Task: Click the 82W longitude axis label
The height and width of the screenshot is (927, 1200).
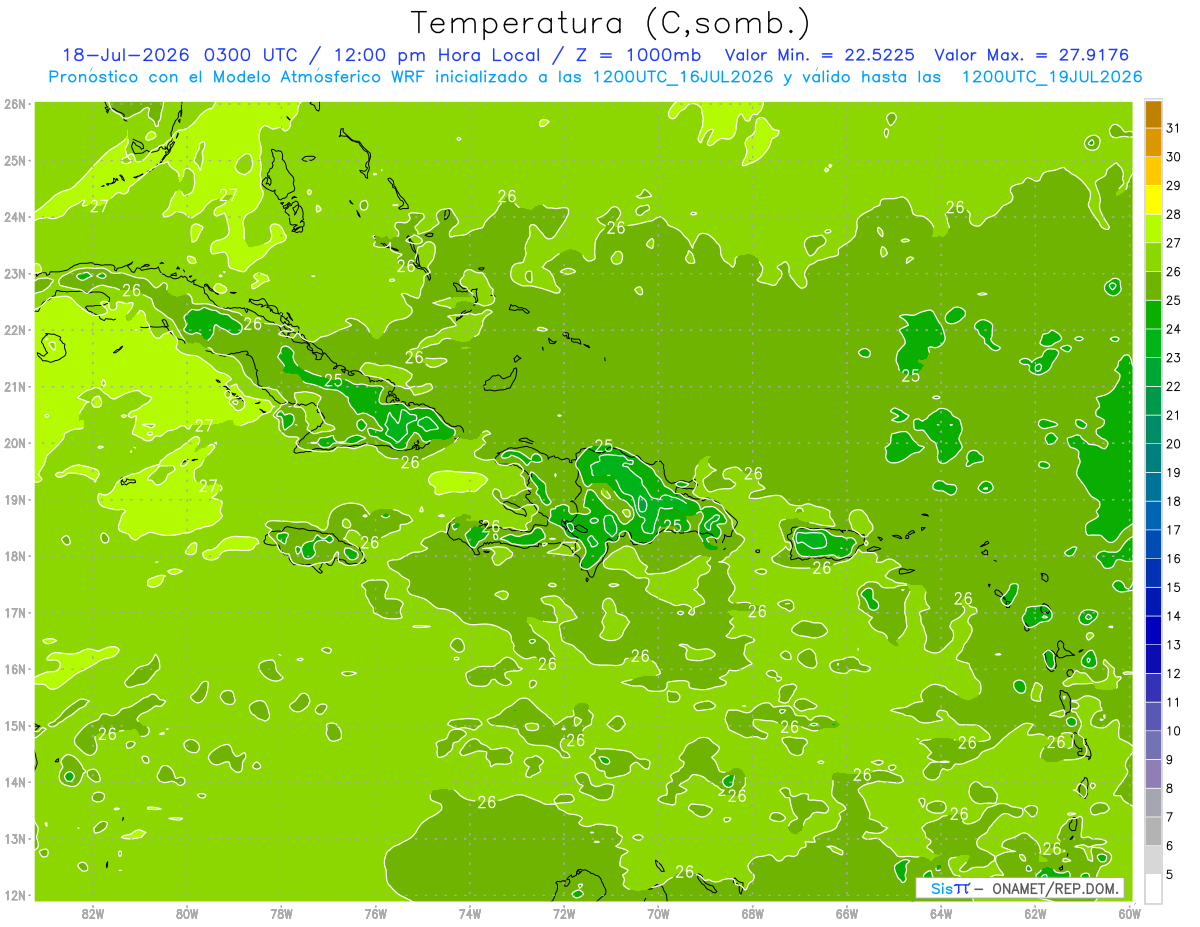Action: point(92,913)
